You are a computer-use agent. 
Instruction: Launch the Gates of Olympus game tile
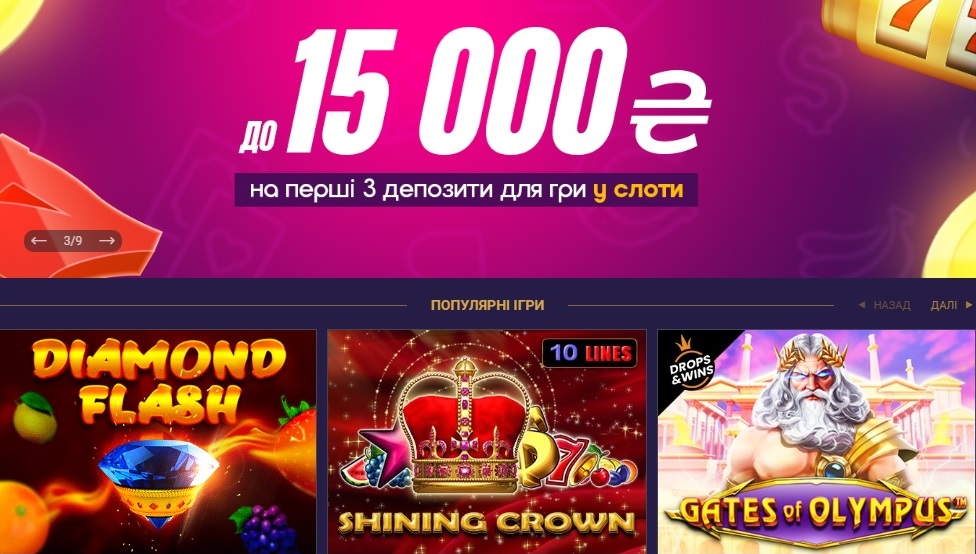[817, 442]
